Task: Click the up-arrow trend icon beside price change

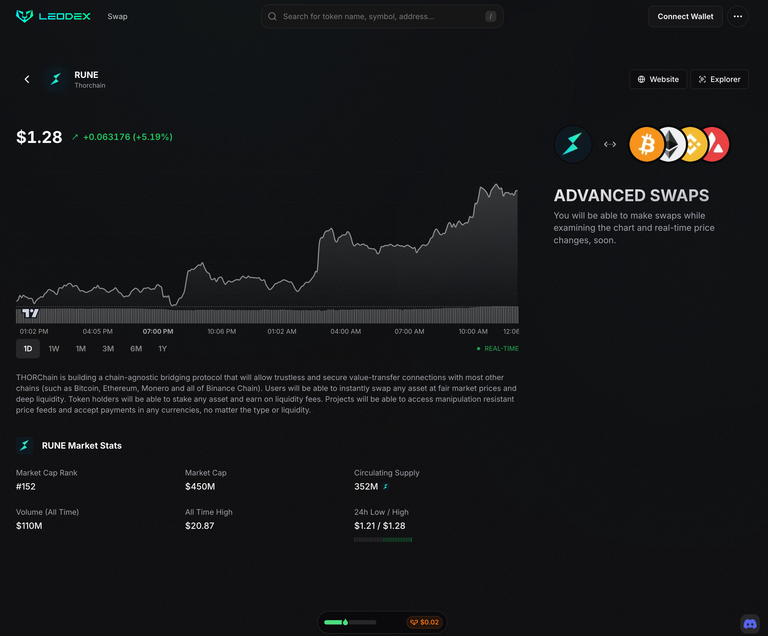Action: [x=75, y=137]
